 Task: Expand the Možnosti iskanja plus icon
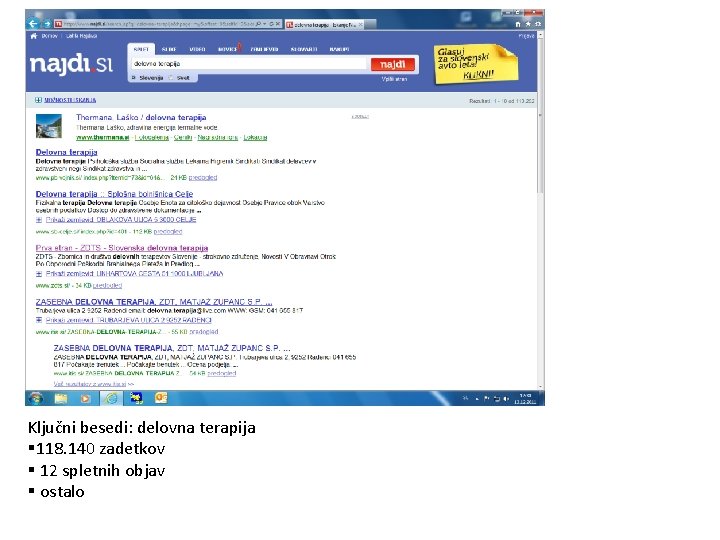coord(39,100)
